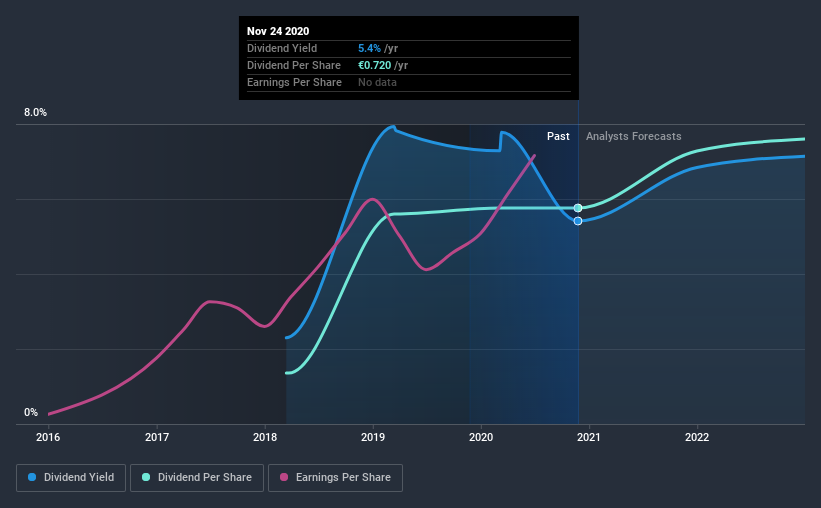Image resolution: width=821 pixels, height=508 pixels.
Task: Click the Analysts Forecasts label
Action: pyautogui.click(x=634, y=136)
